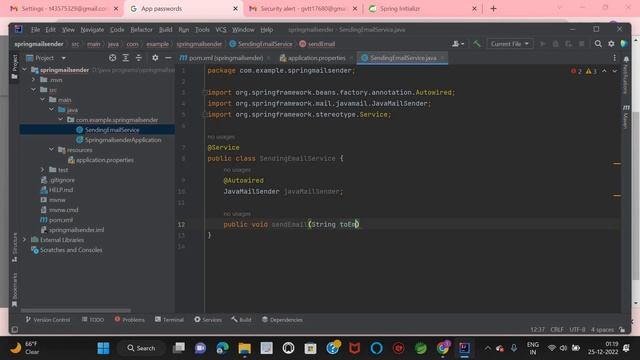Click UTF-8 encoding in status bar
The width and height of the screenshot is (640, 360).
(x=577, y=329)
